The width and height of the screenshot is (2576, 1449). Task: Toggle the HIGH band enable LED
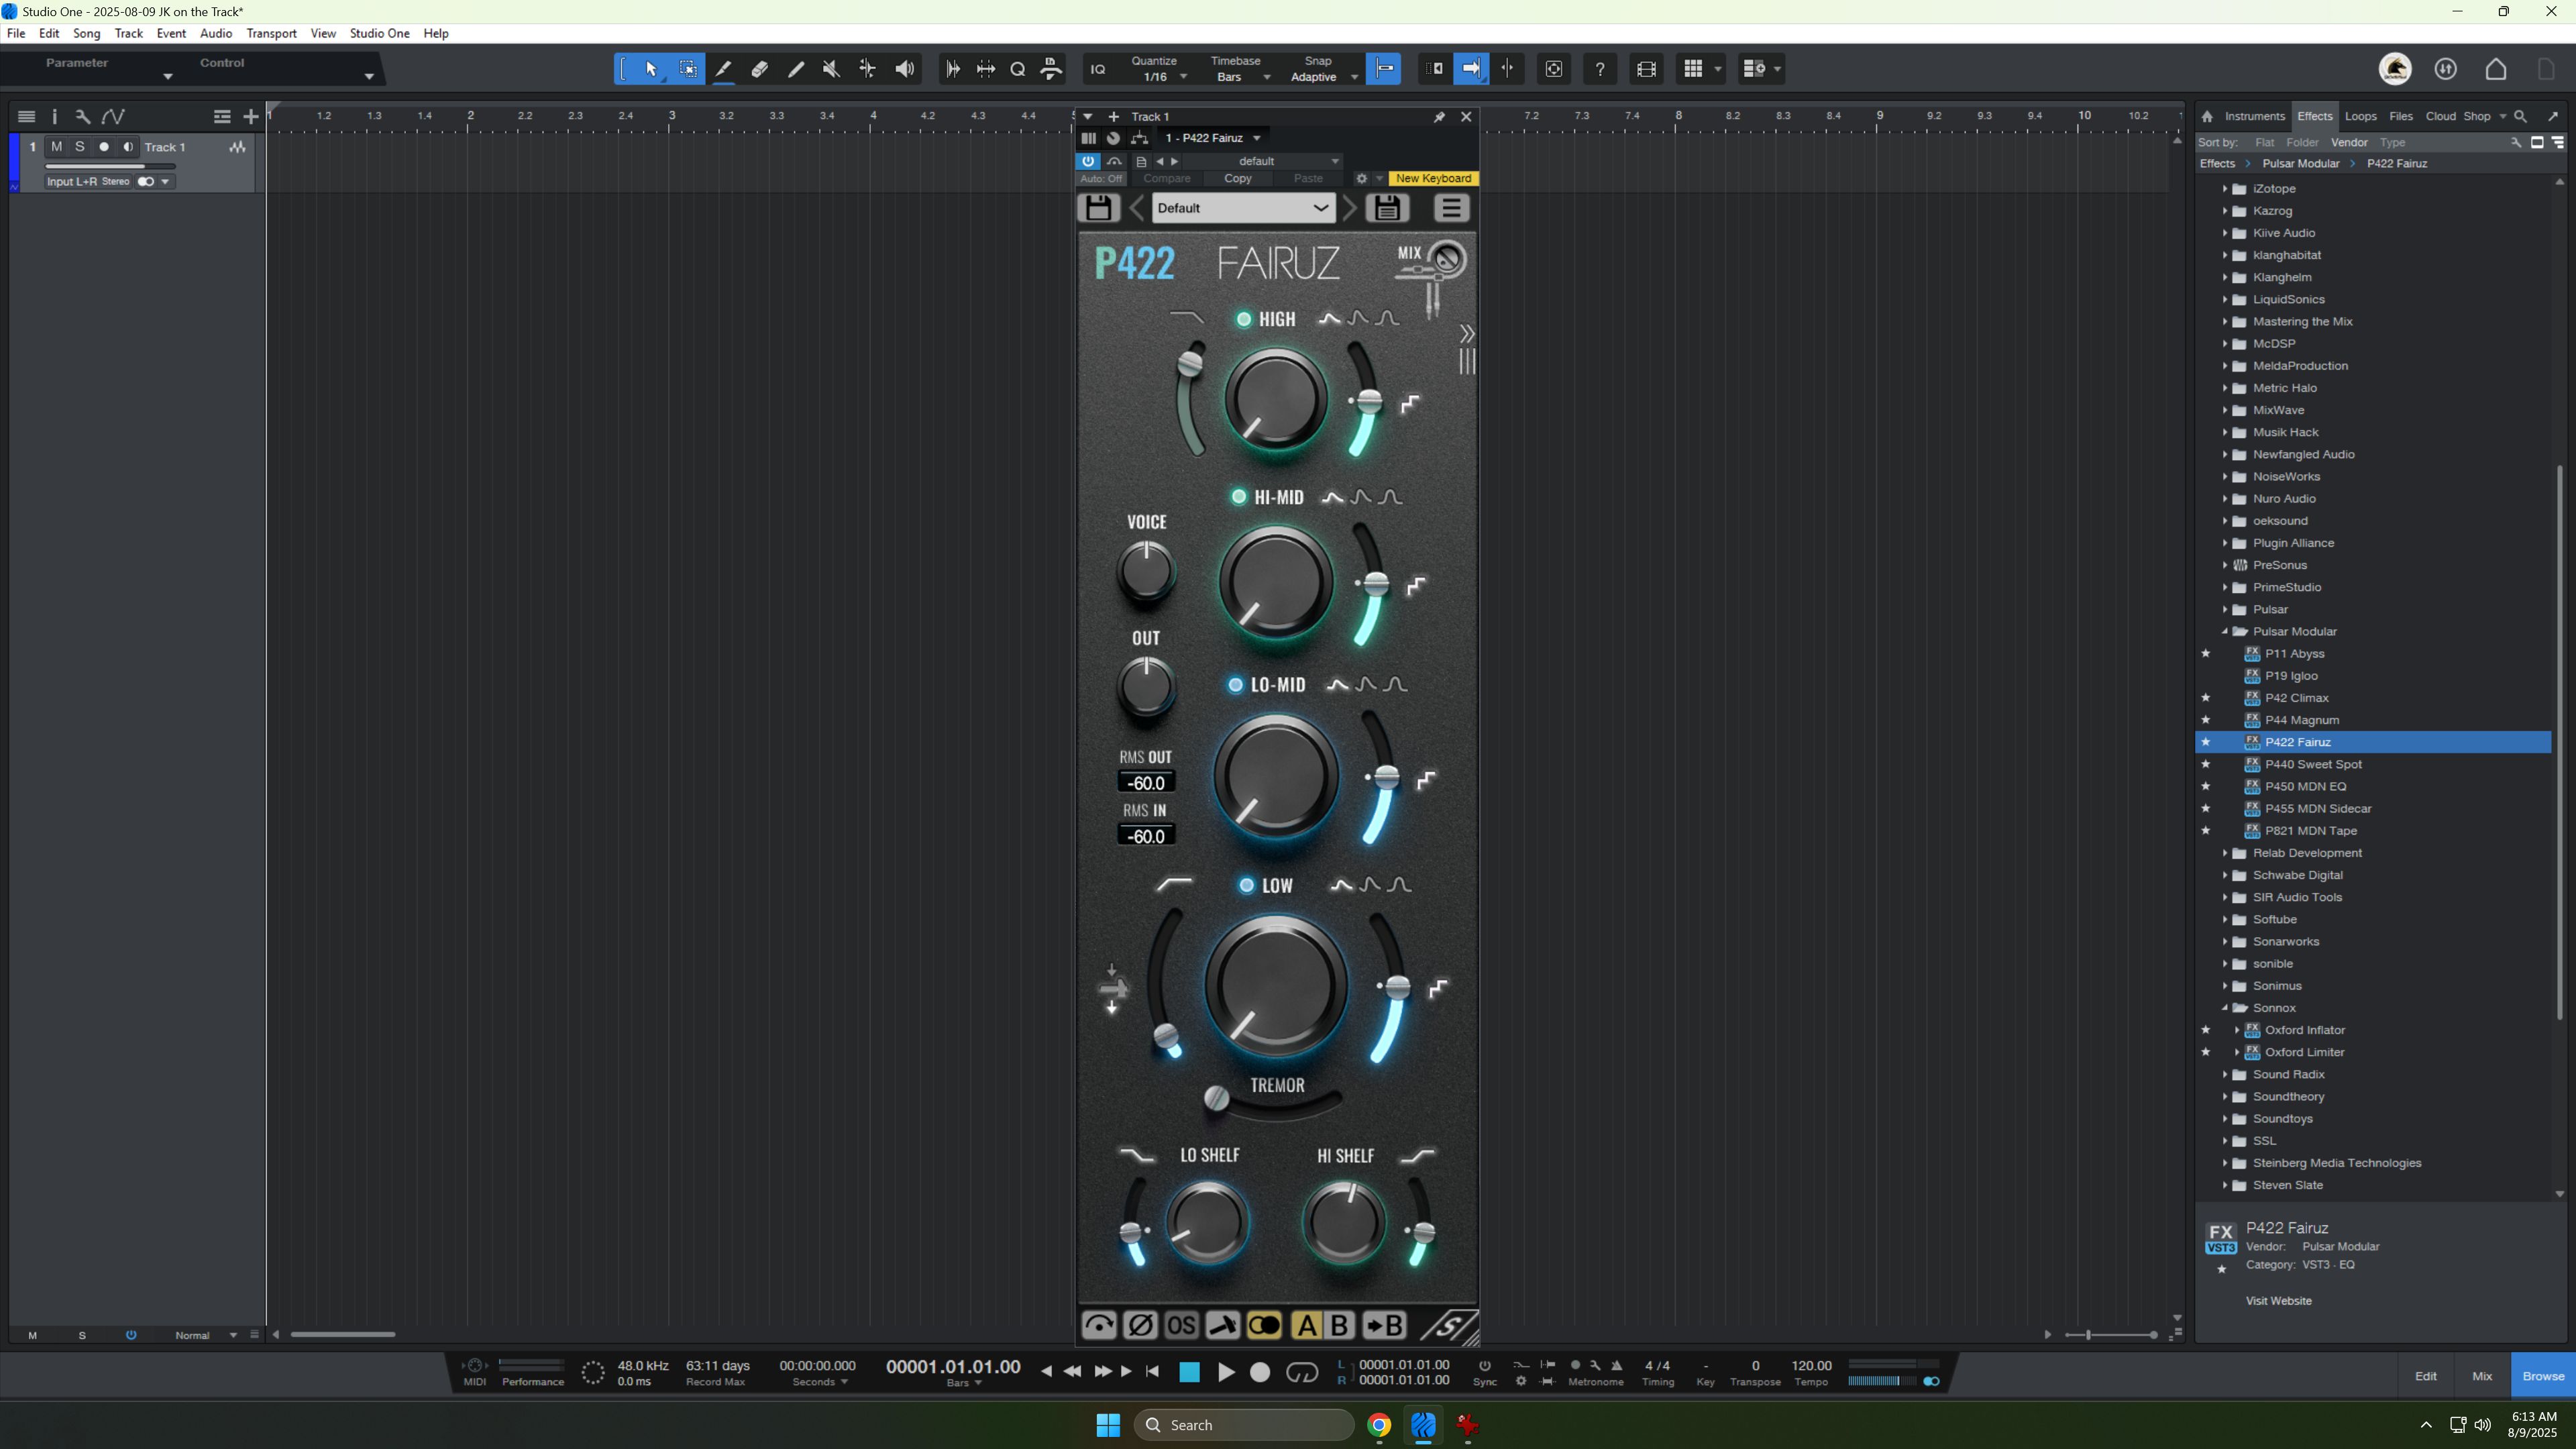(1243, 319)
